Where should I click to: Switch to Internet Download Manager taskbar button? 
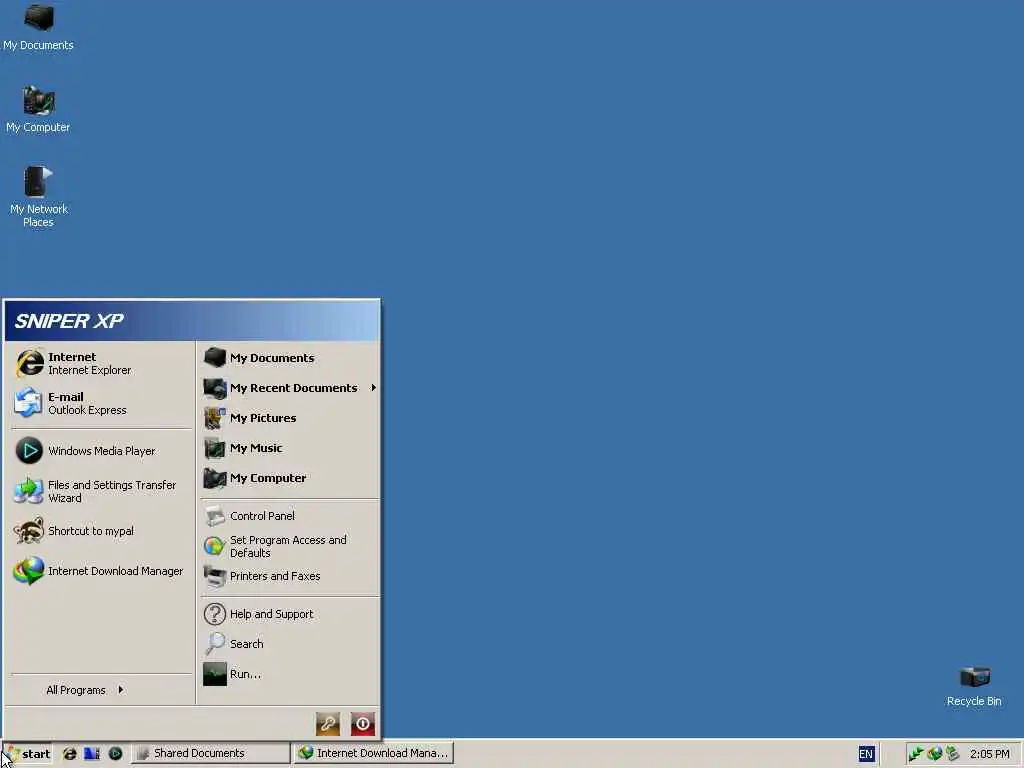374,753
